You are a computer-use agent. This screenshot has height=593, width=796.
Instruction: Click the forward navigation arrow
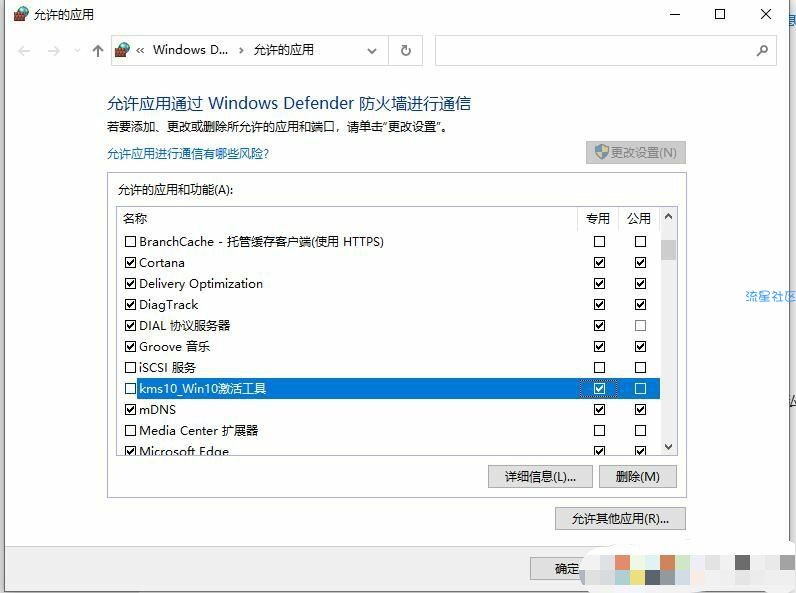tap(54, 51)
